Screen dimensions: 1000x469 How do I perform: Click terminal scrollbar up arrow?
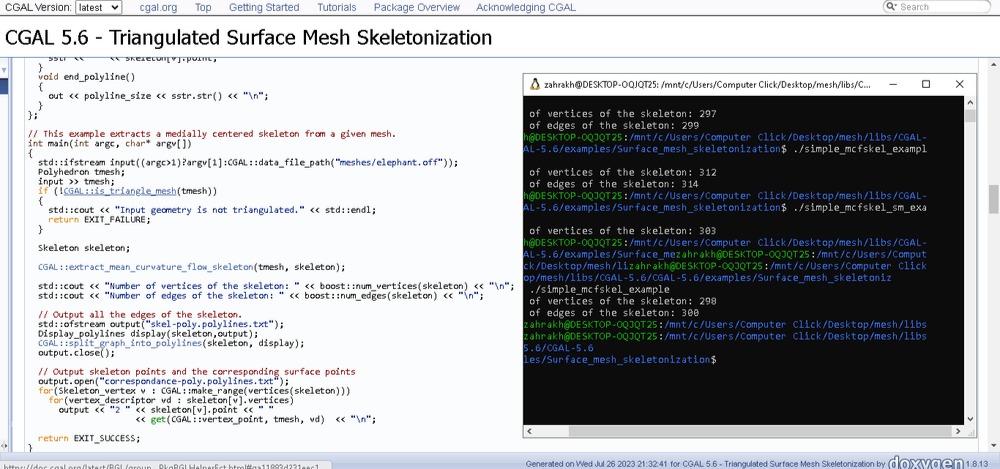(970, 102)
